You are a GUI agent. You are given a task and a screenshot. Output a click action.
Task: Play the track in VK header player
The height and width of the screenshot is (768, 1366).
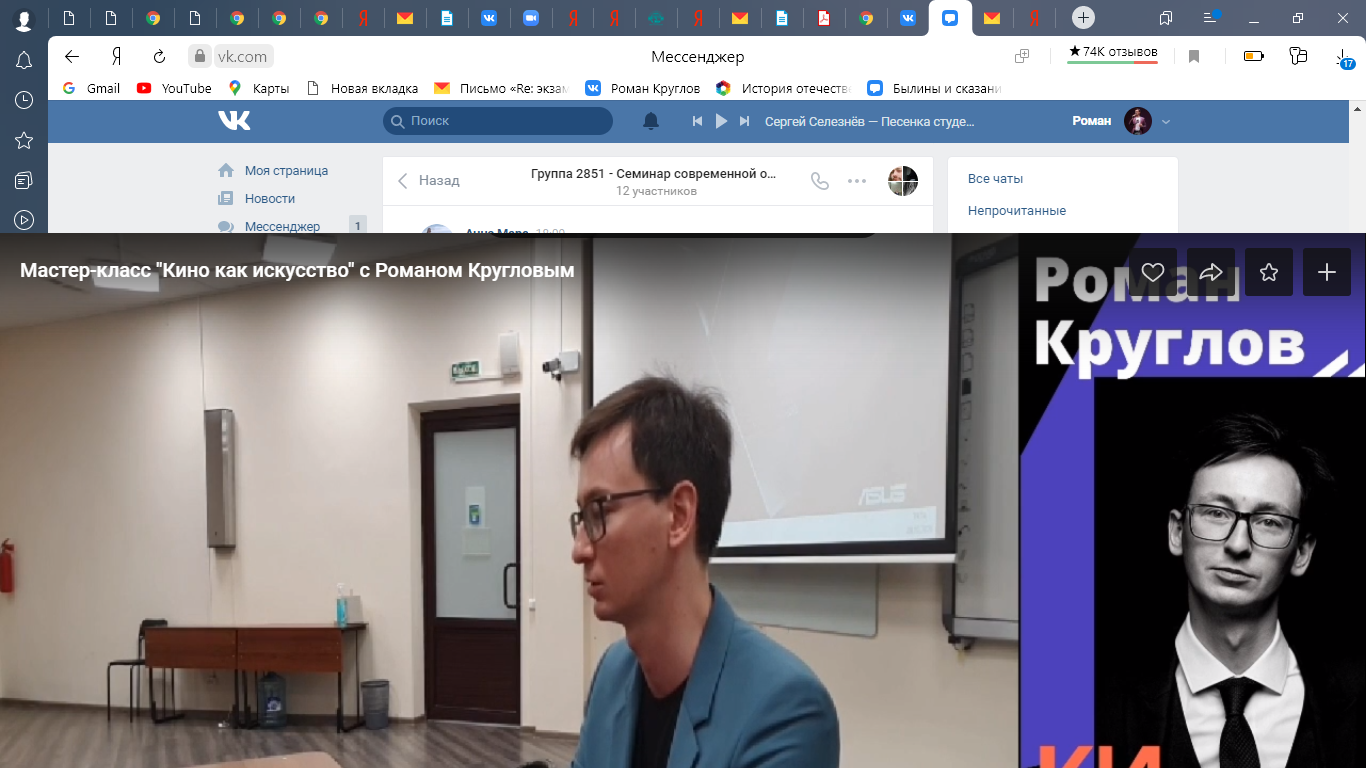coord(721,121)
